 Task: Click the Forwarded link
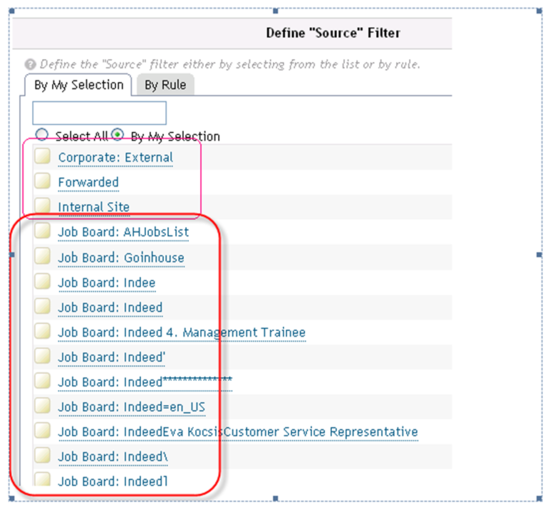point(88,182)
